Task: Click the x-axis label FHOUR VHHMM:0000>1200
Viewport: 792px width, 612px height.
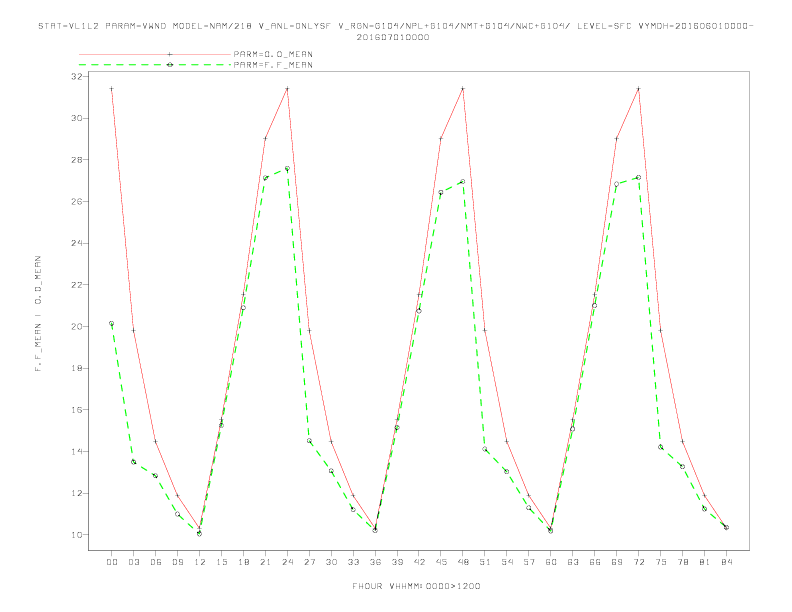Action: 416,586
